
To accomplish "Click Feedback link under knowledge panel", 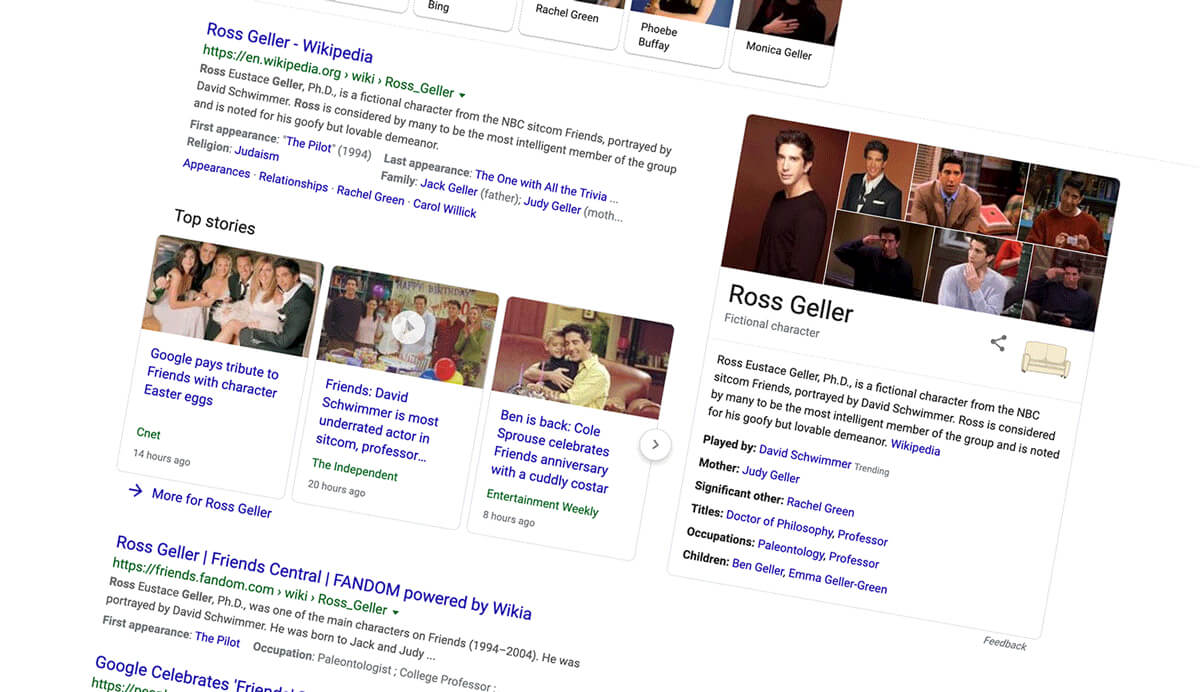I will pos(1004,643).
